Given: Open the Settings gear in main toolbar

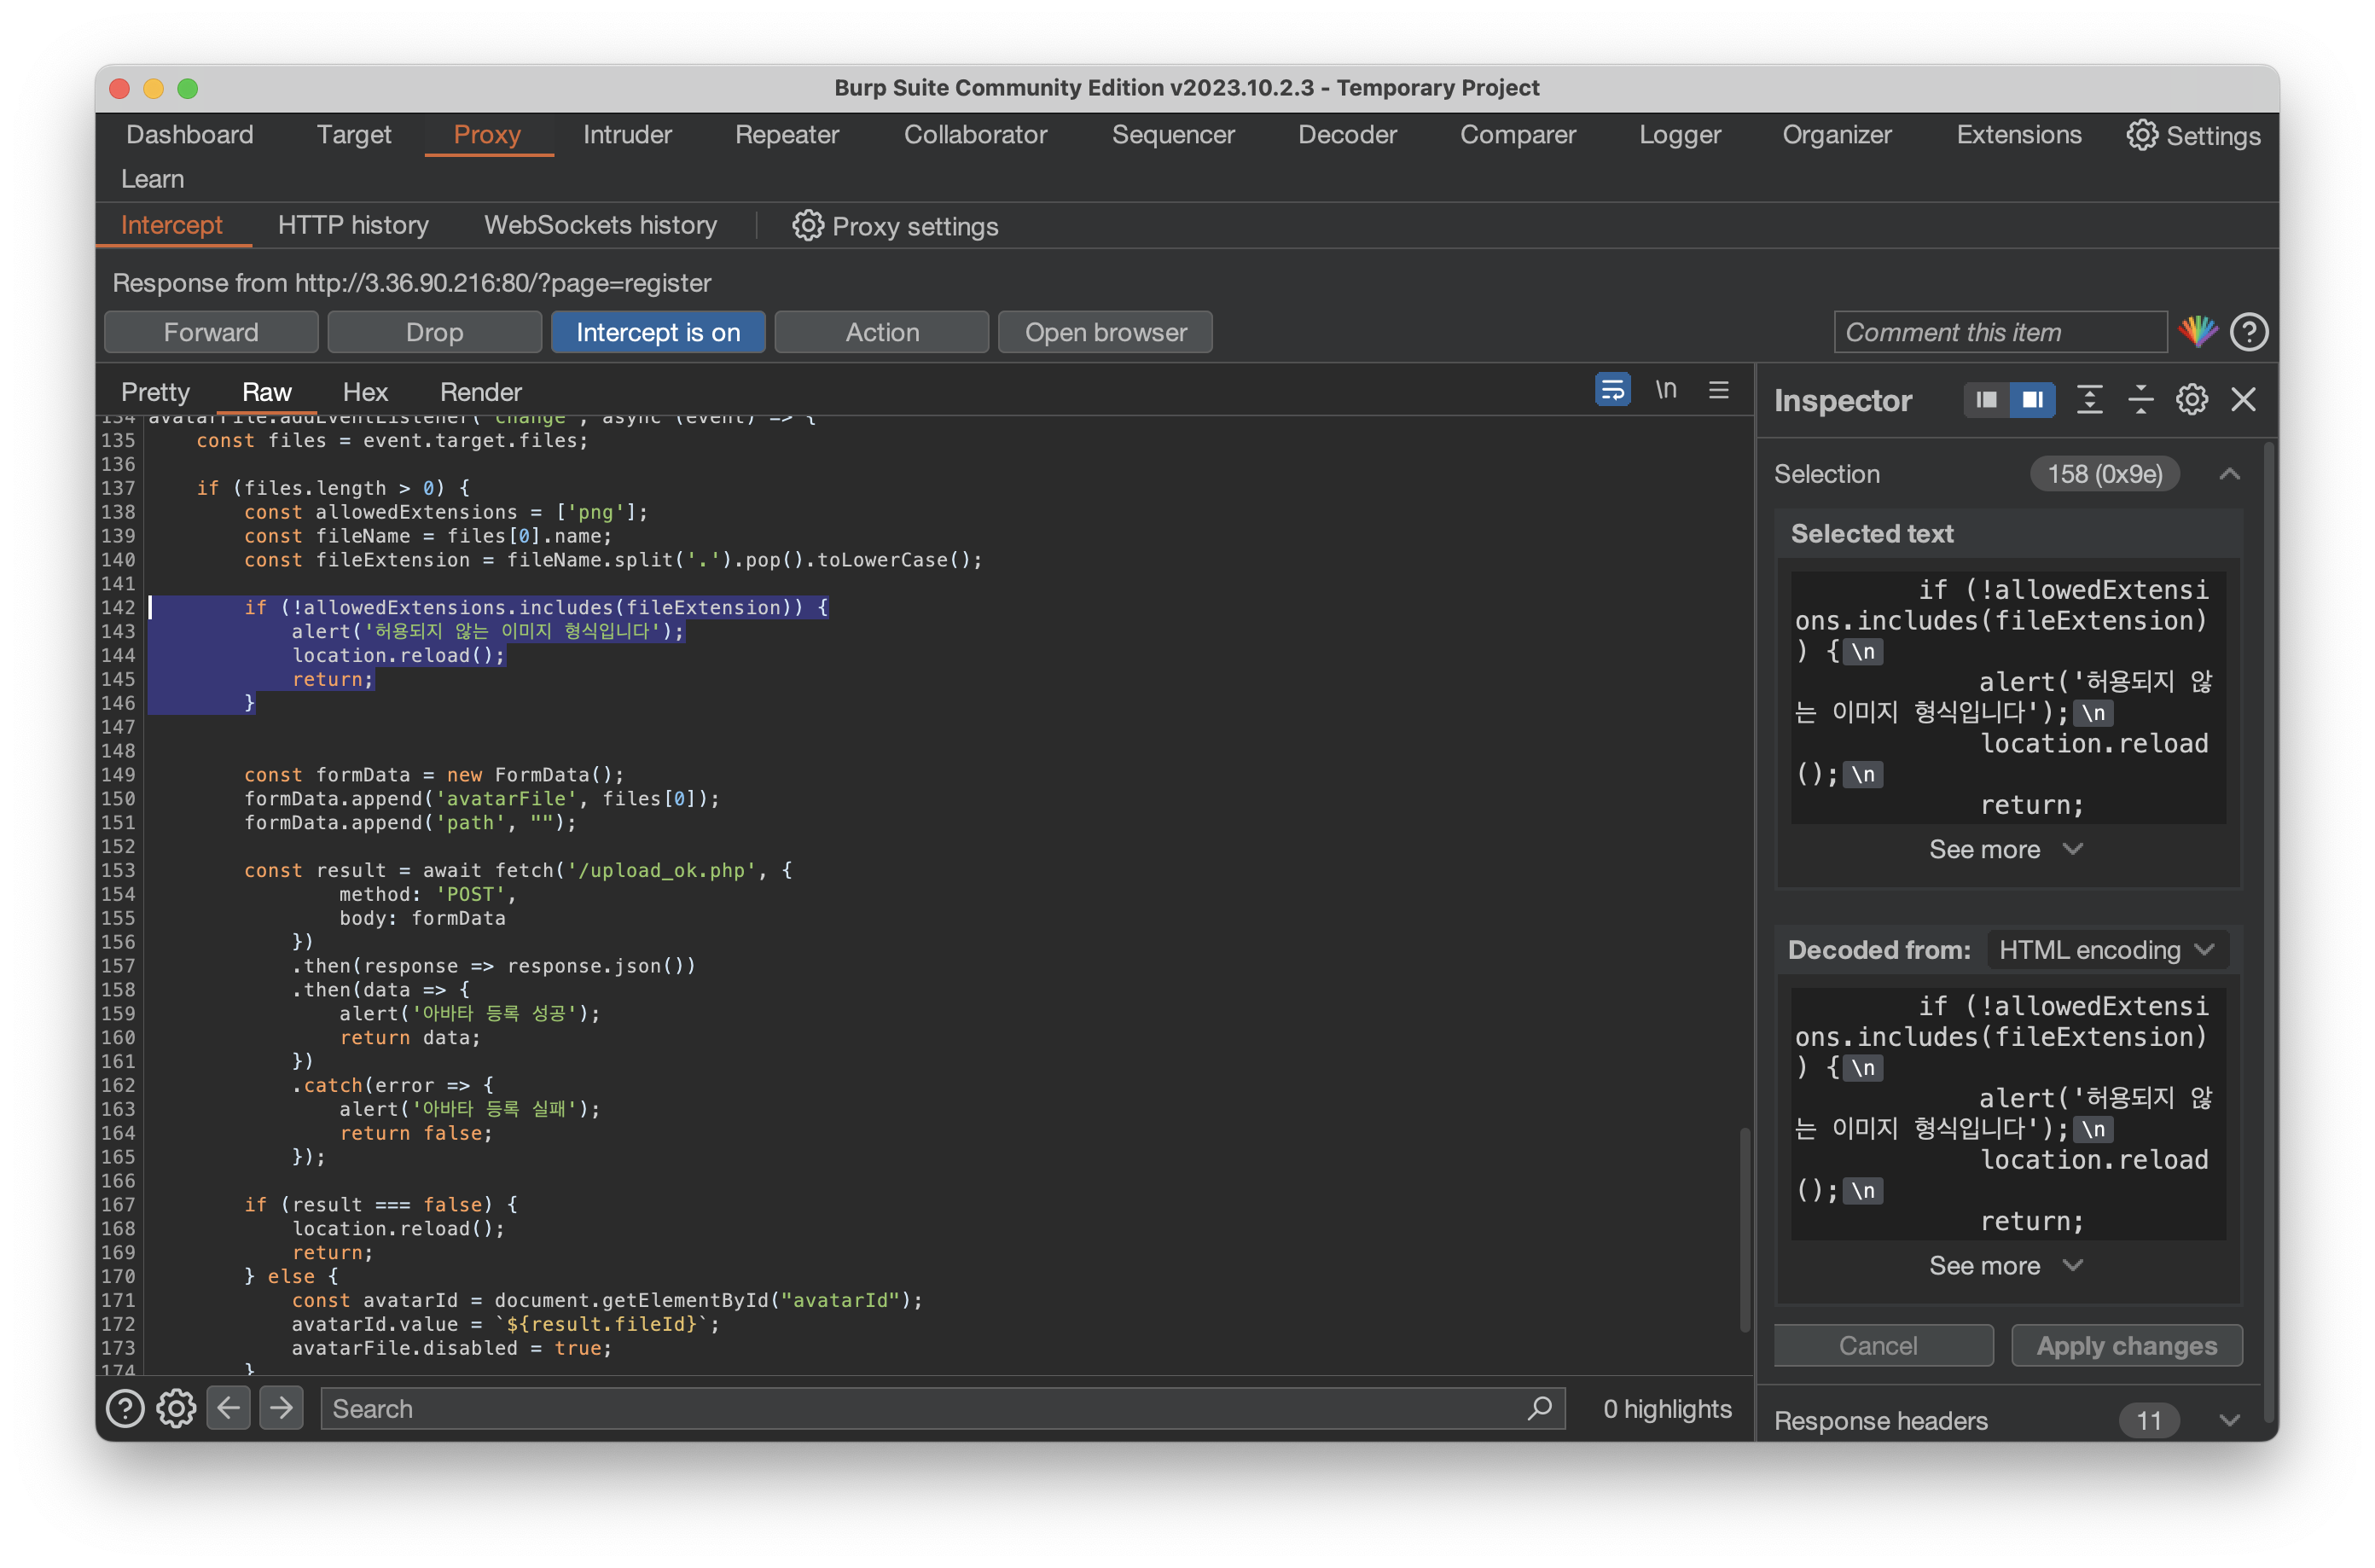Looking at the screenshot, I should tap(2194, 135).
